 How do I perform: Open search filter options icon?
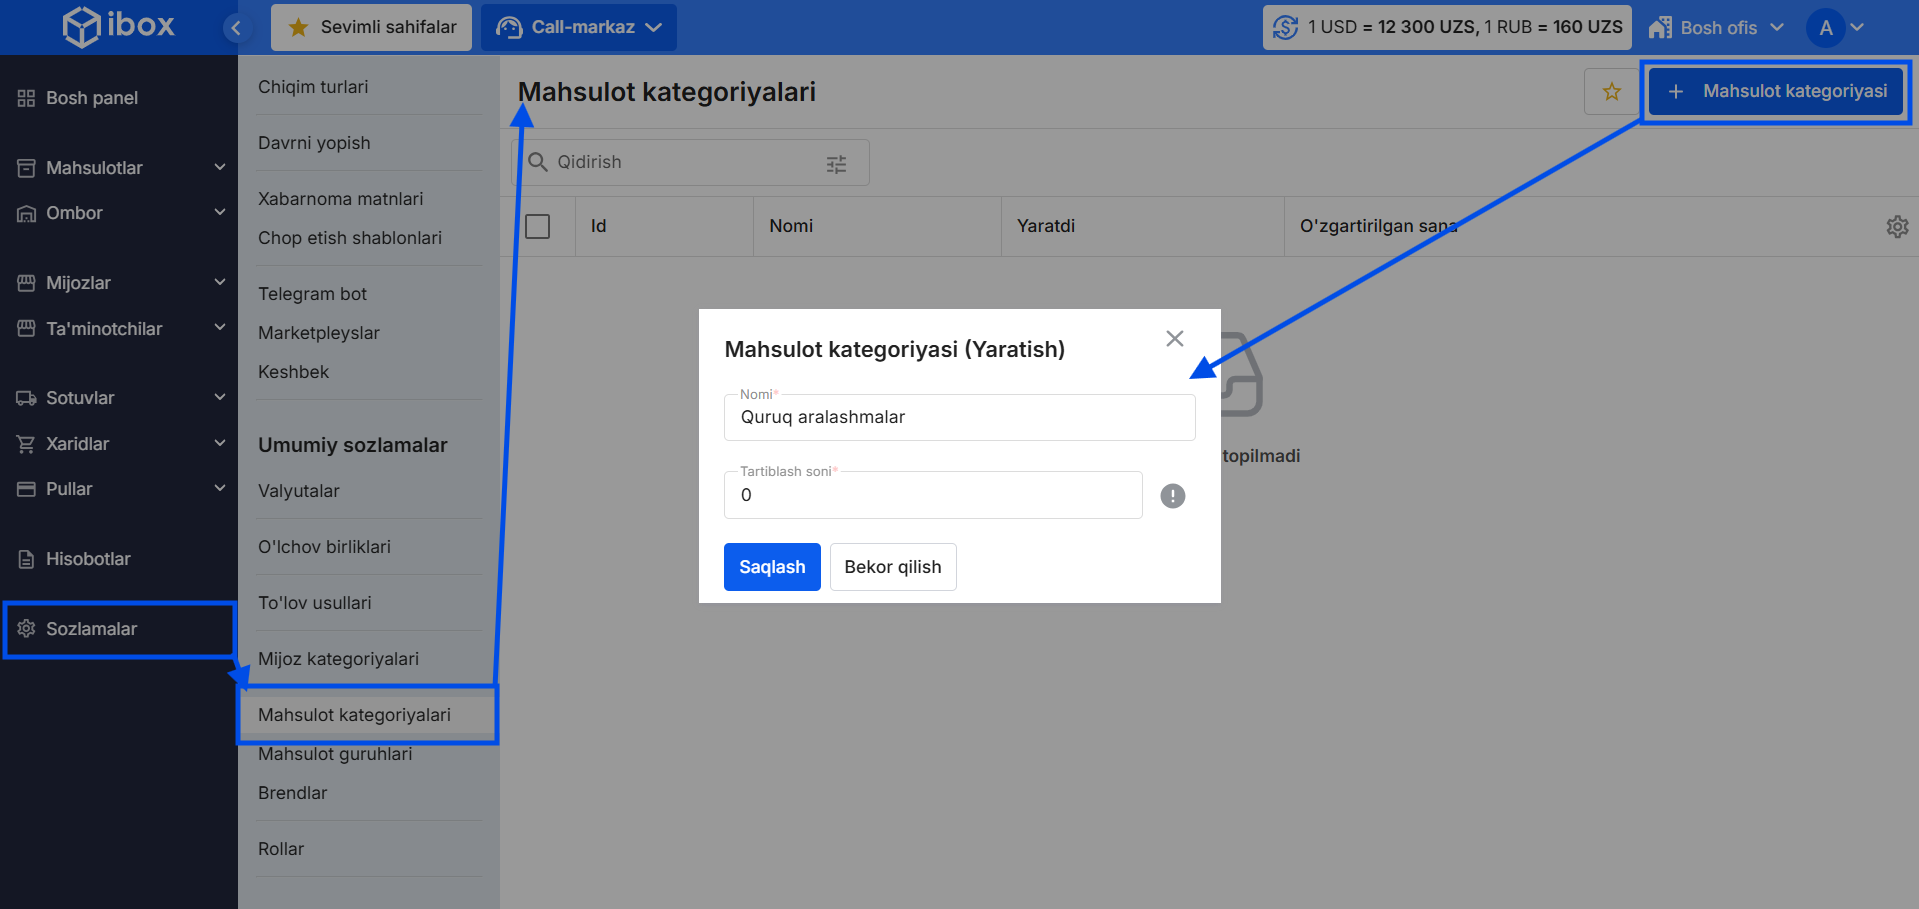836,164
